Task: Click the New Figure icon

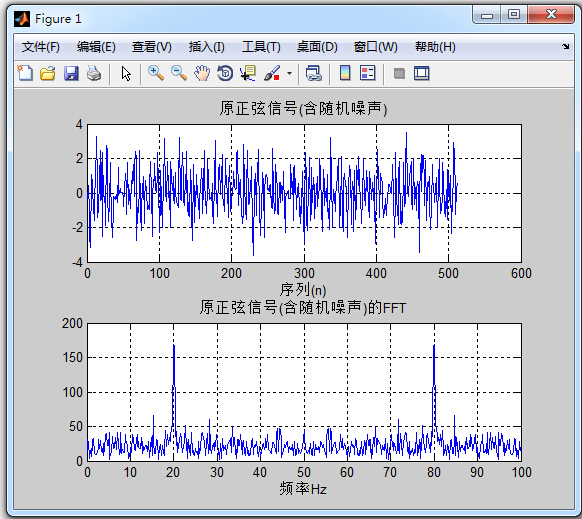Action: tap(25, 73)
